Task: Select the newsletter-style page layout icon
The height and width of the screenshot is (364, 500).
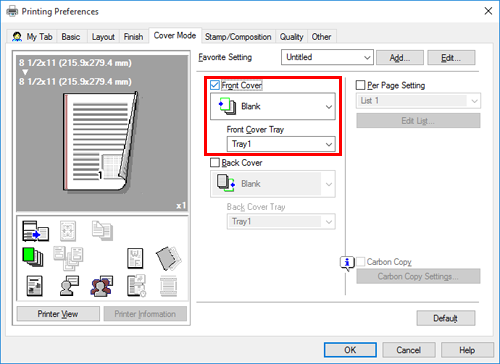Action: (34, 286)
